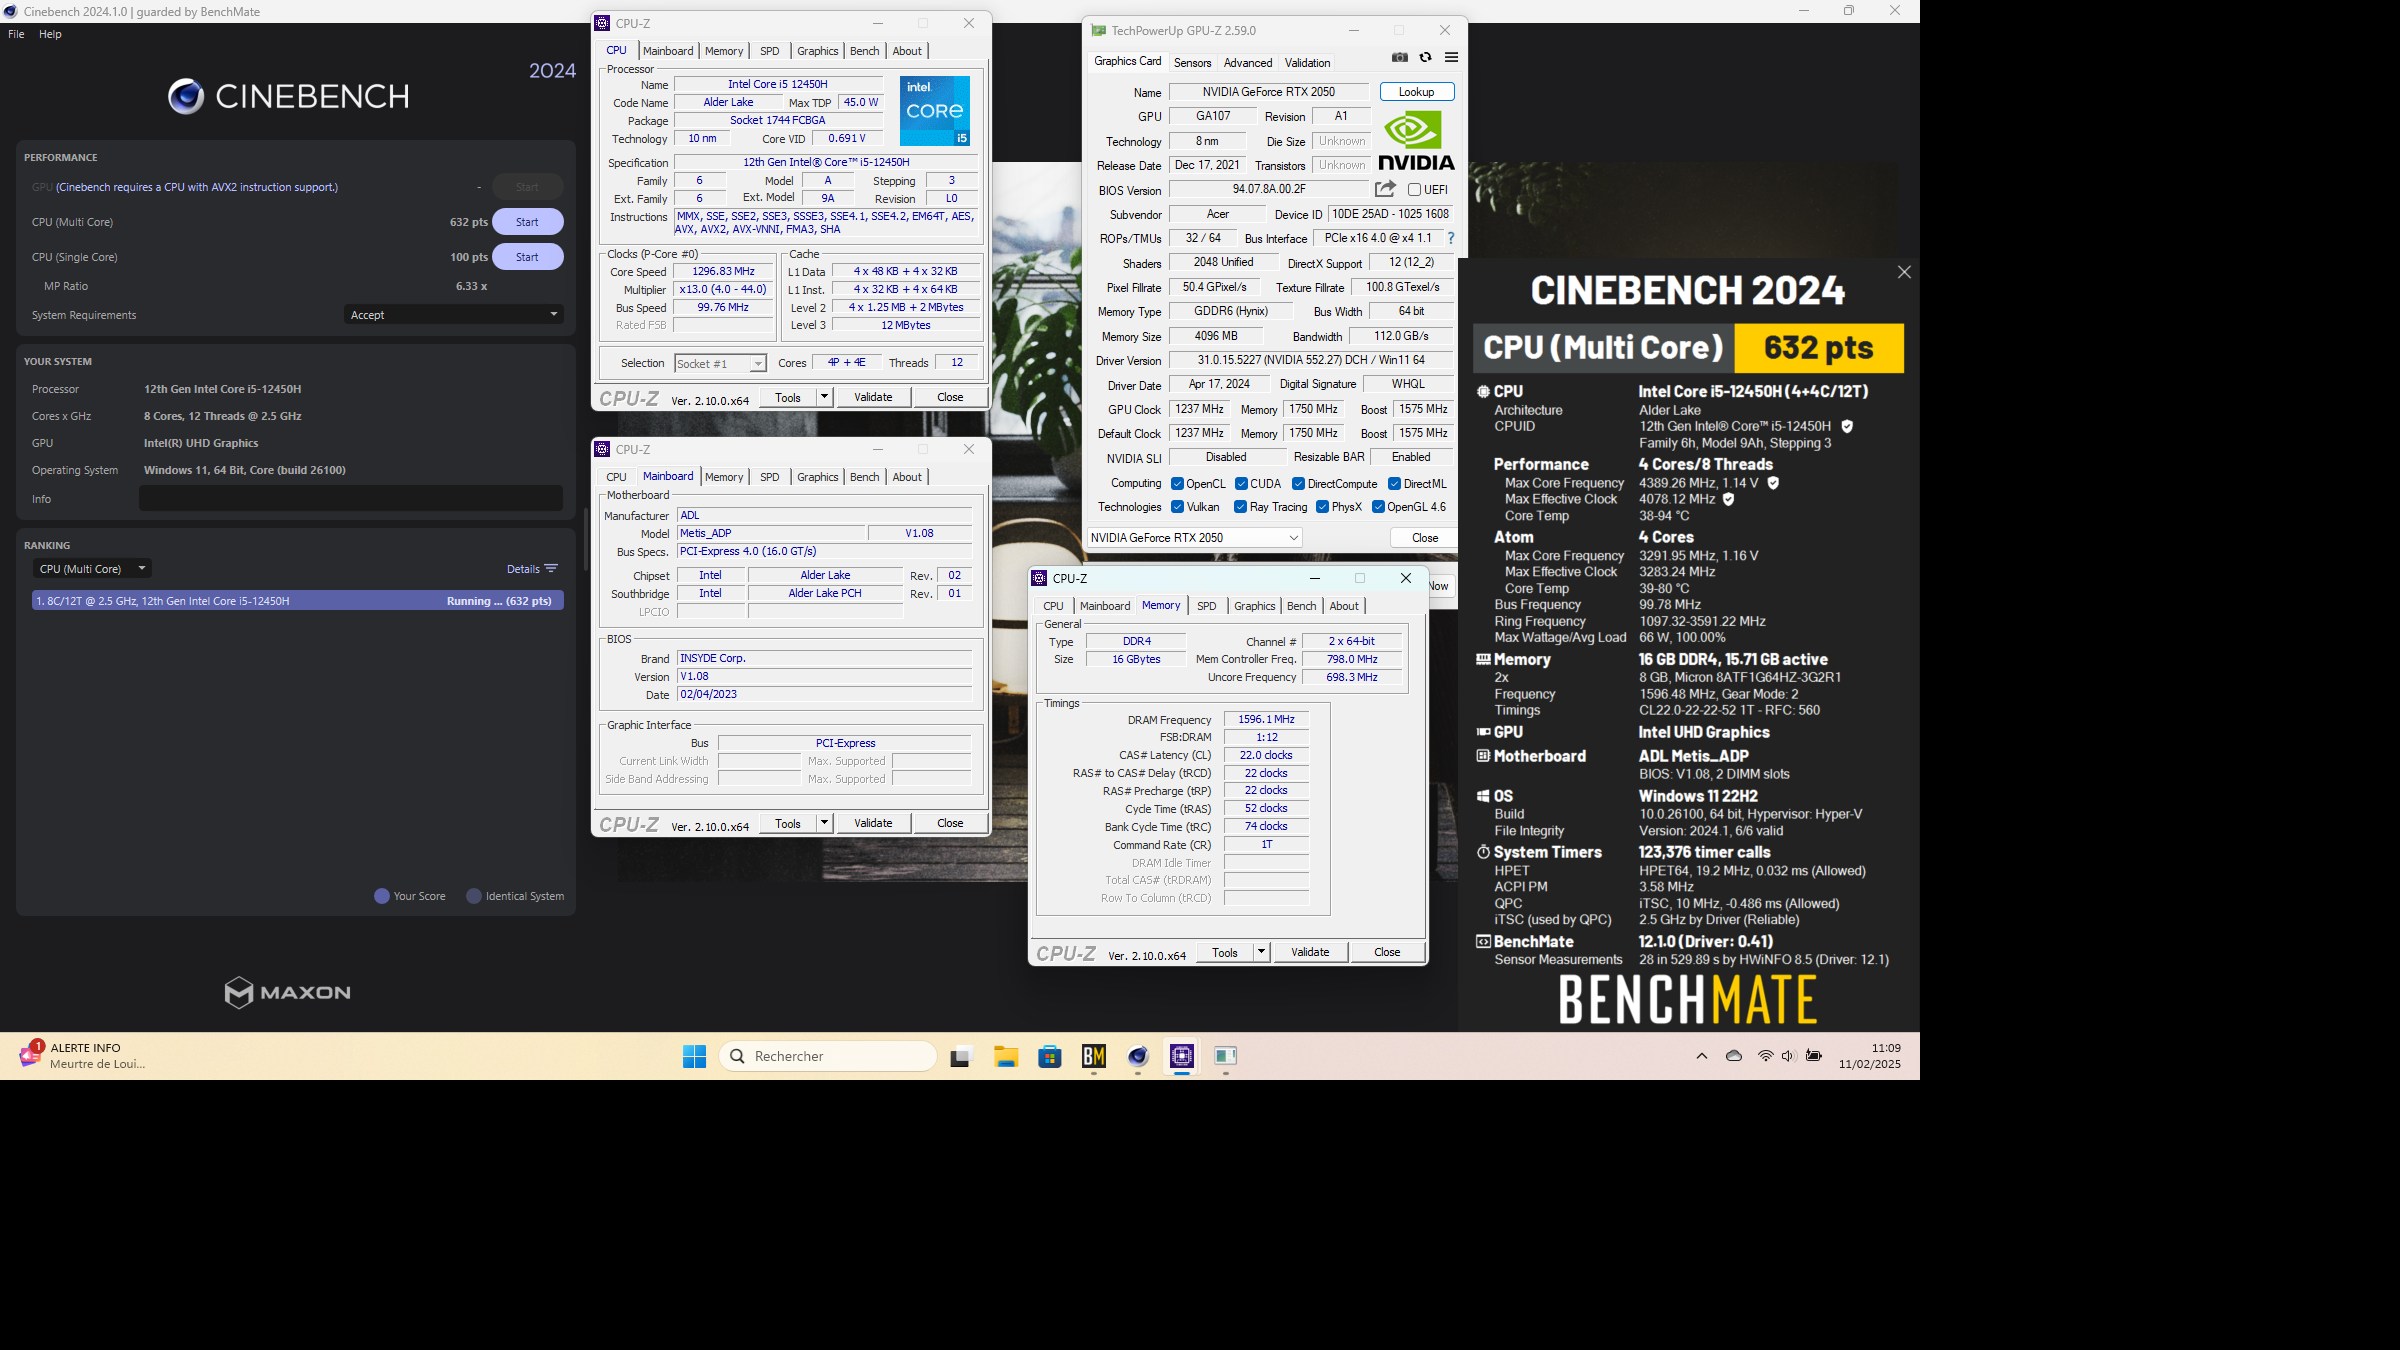
Task: Open Microsoft Store from the taskbar
Action: click(1049, 1056)
